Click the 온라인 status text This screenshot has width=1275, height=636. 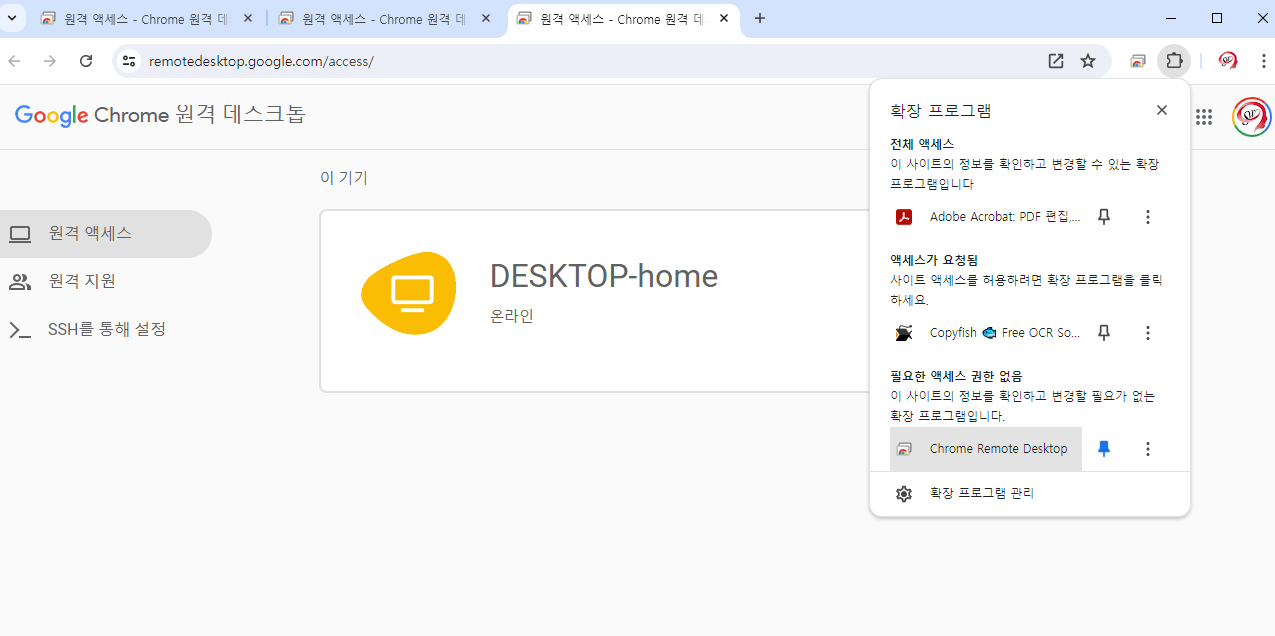(x=512, y=316)
